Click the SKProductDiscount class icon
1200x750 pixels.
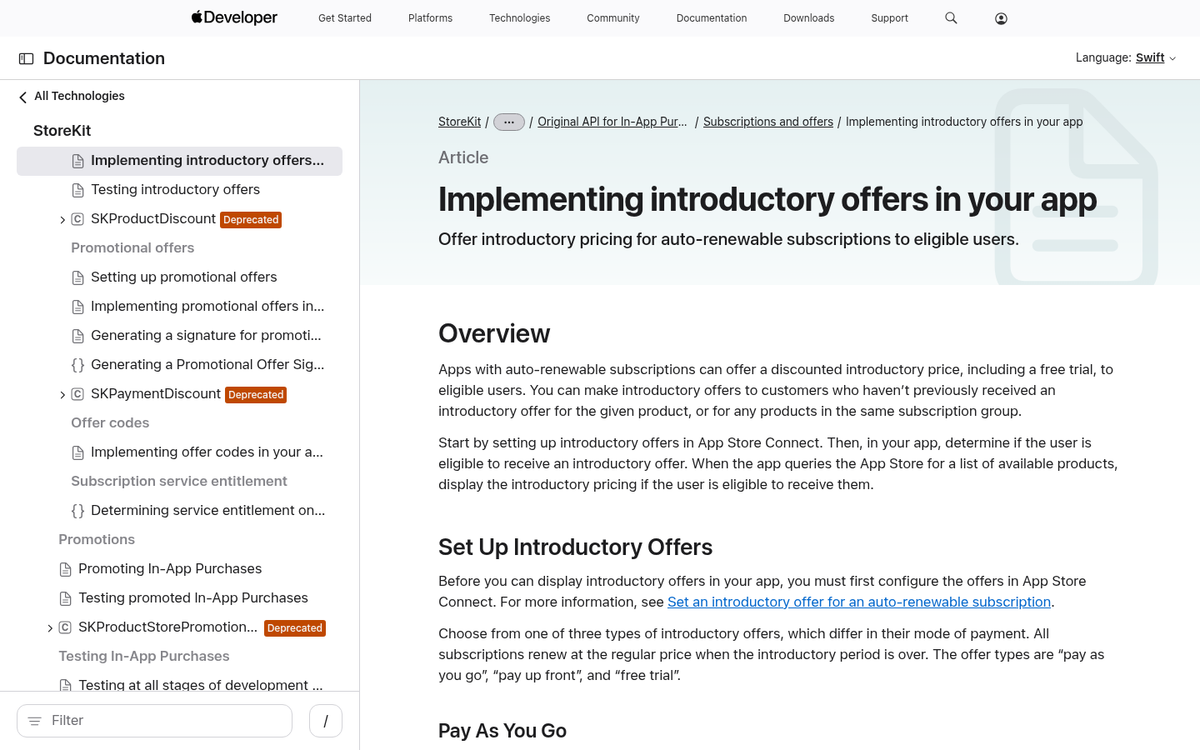pyautogui.click(x=78, y=219)
